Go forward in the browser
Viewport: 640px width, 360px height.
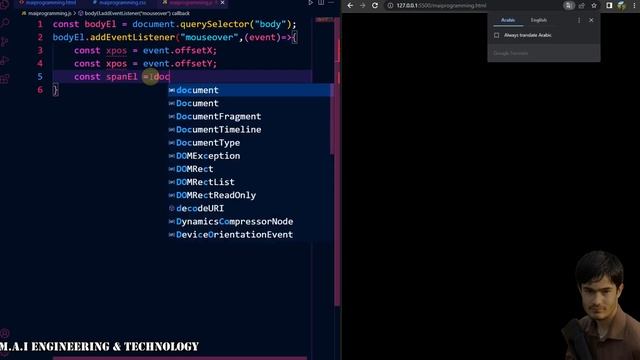[362, 5]
